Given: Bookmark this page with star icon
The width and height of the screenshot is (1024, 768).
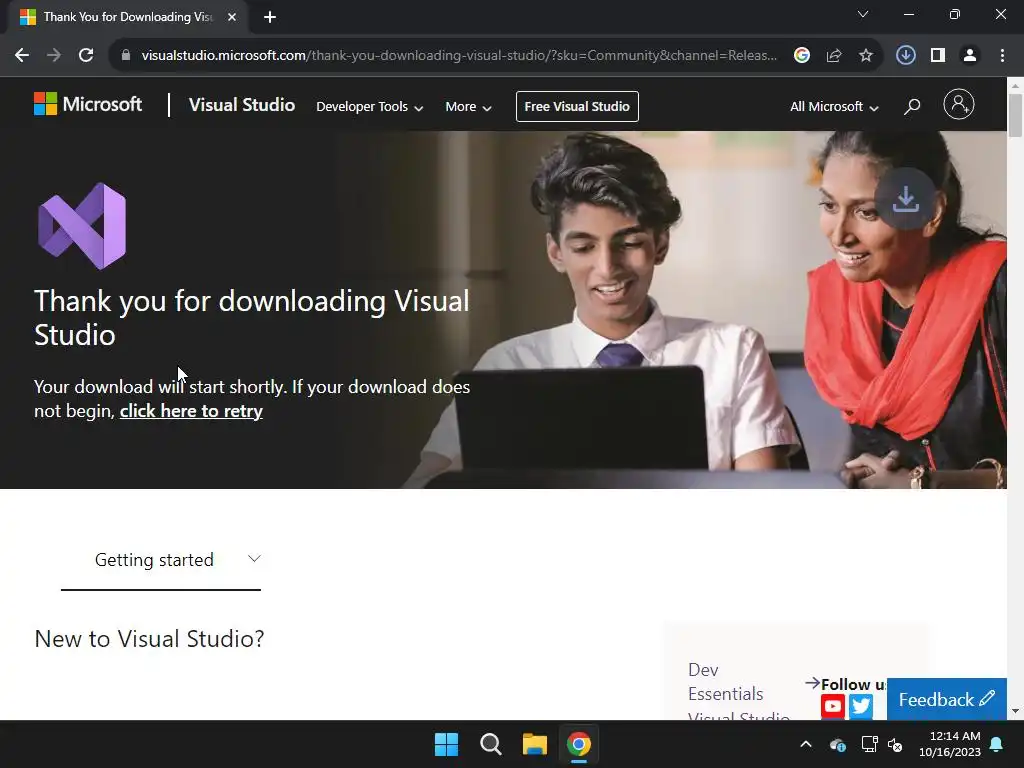Looking at the screenshot, I should click(866, 56).
